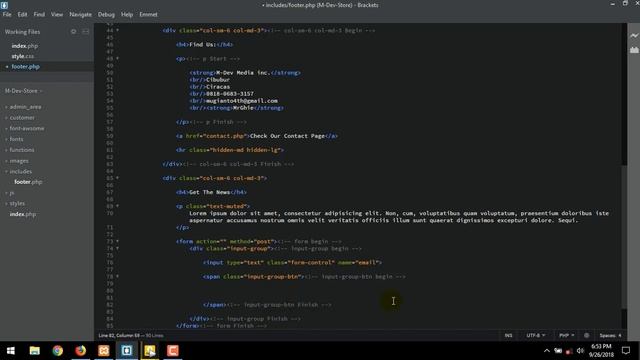Click the linting status circle icon

587,336
